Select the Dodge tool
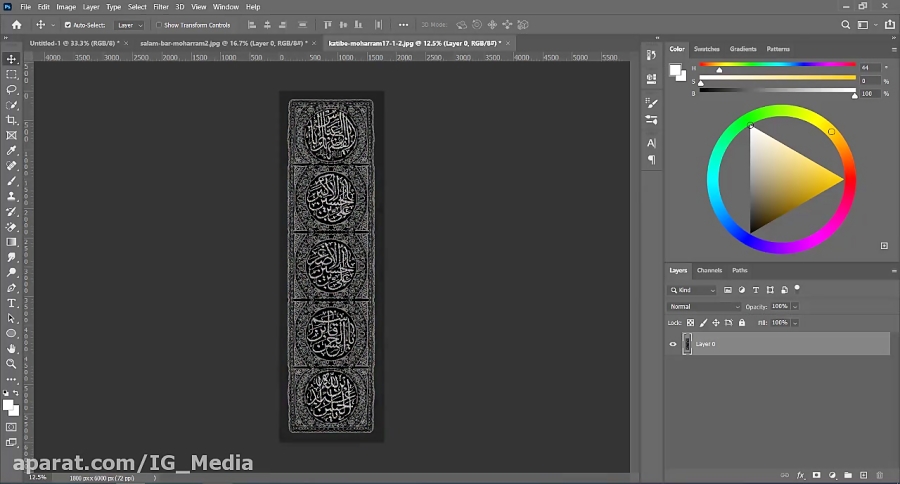 [11, 272]
